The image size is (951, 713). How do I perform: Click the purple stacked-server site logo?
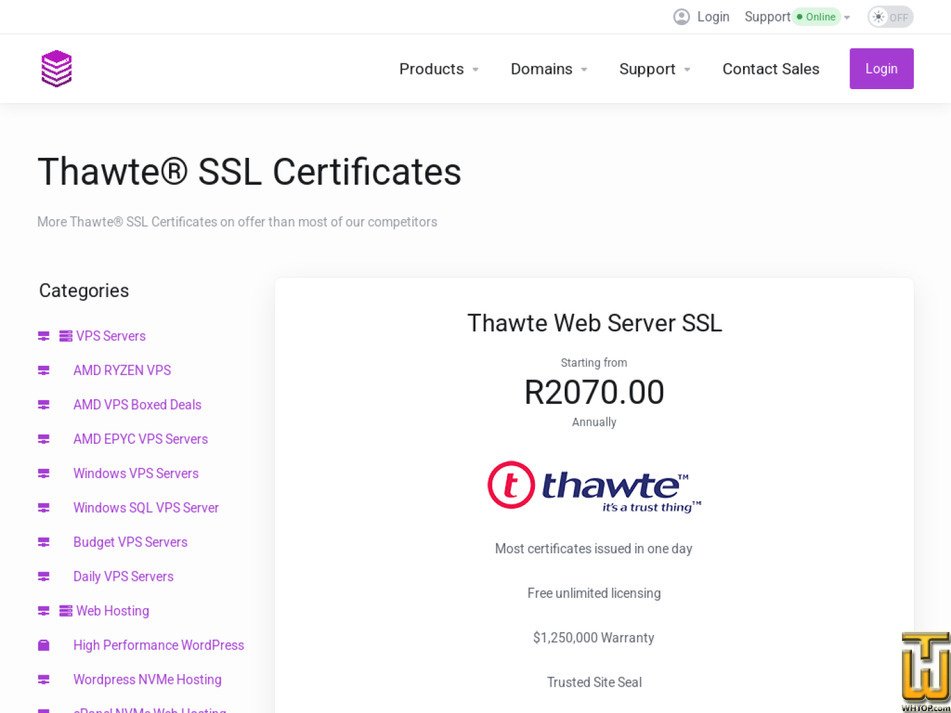56,69
